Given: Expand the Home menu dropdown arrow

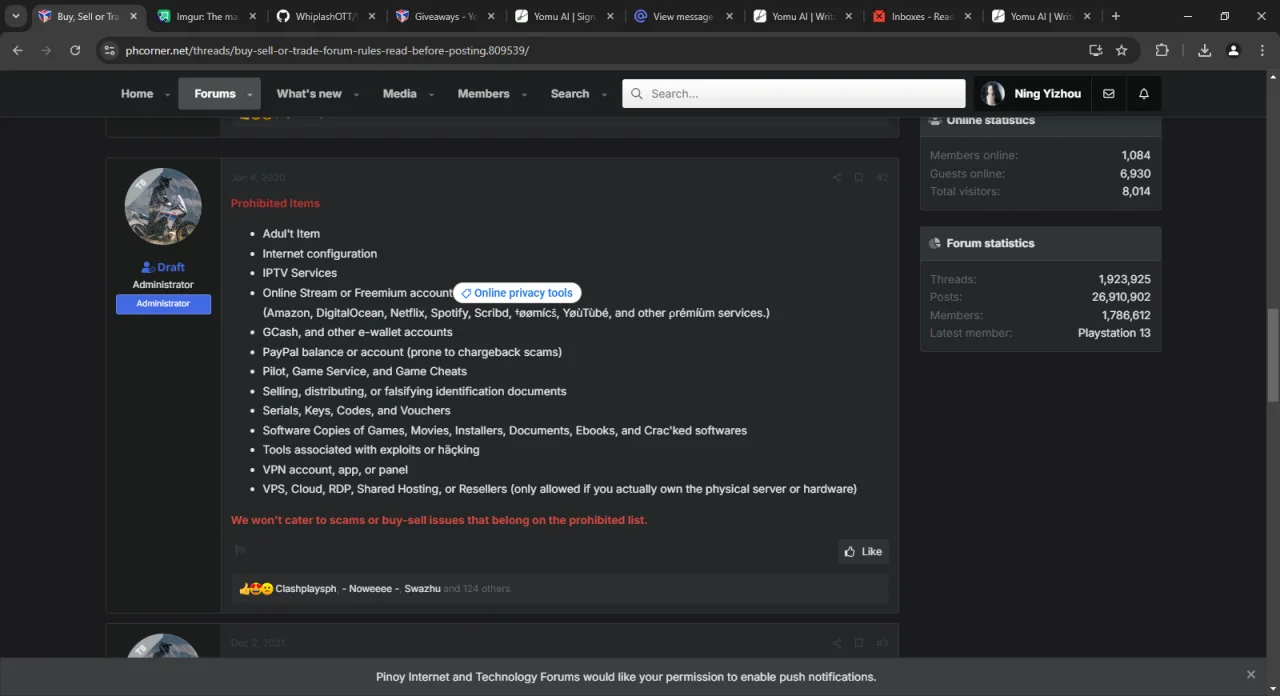Looking at the screenshot, I should point(167,95).
